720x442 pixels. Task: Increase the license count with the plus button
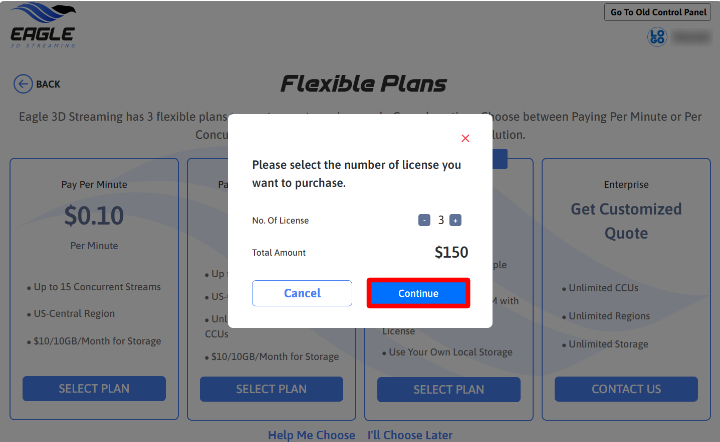pos(456,220)
